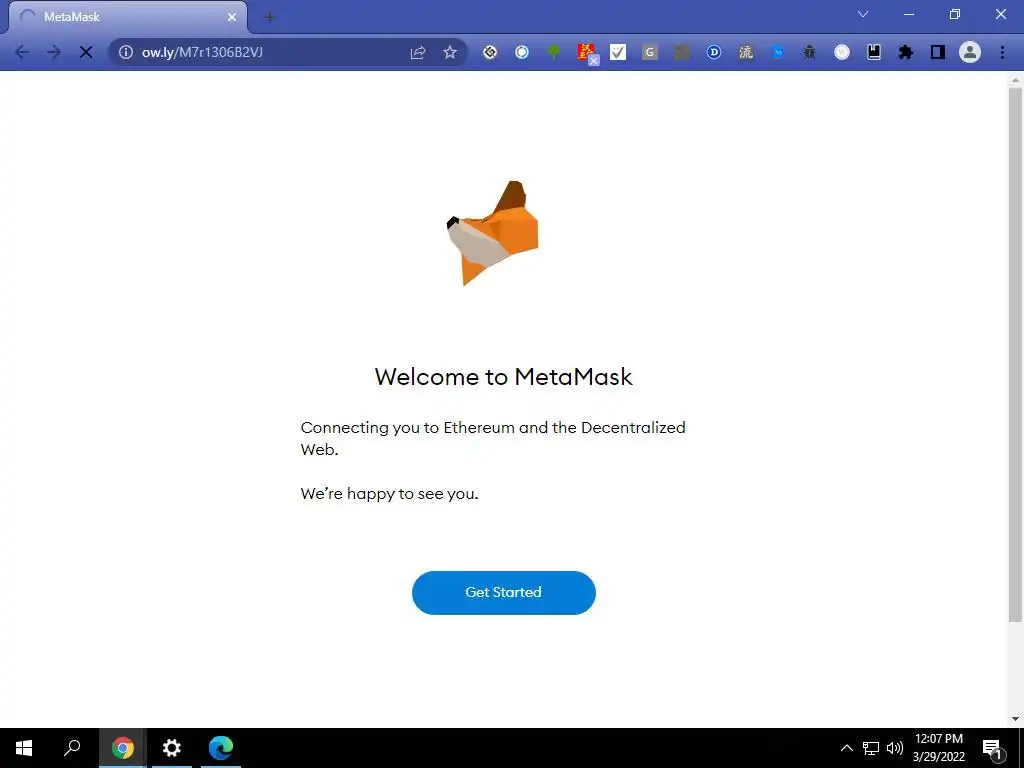1024x768 pixels.
Task: Click the Welcome to MetaMask heading
Action: [x=504, y=377]
